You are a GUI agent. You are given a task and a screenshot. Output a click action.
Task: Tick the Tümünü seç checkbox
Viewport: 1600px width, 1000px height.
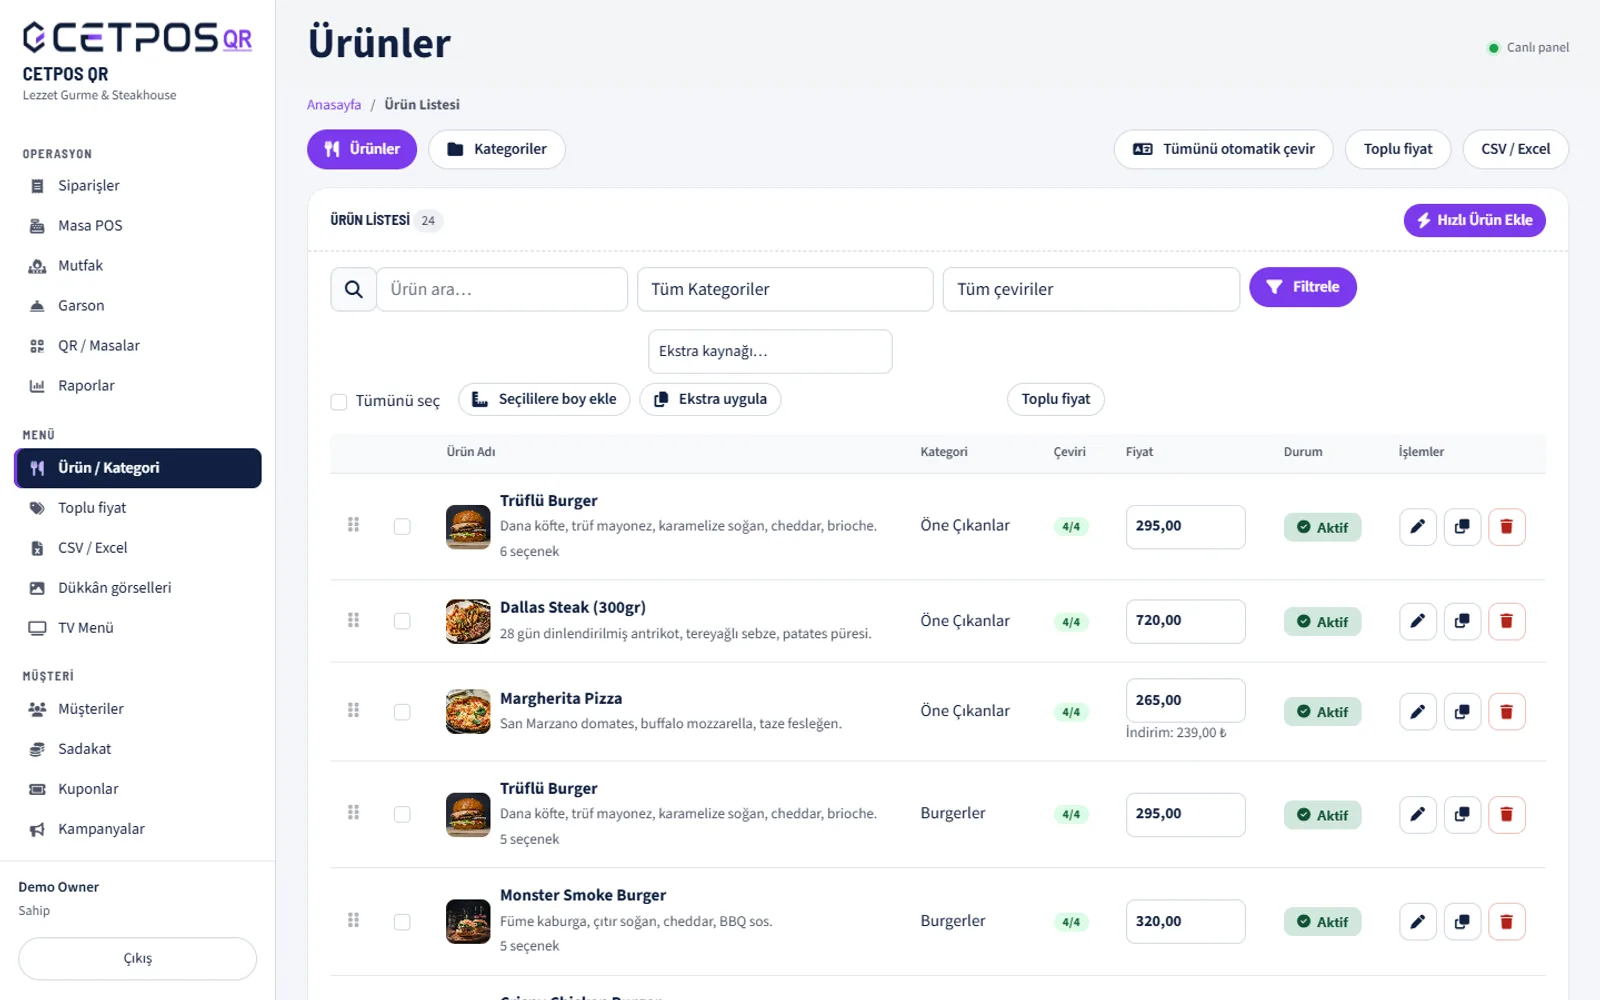[x=339, y=402]
